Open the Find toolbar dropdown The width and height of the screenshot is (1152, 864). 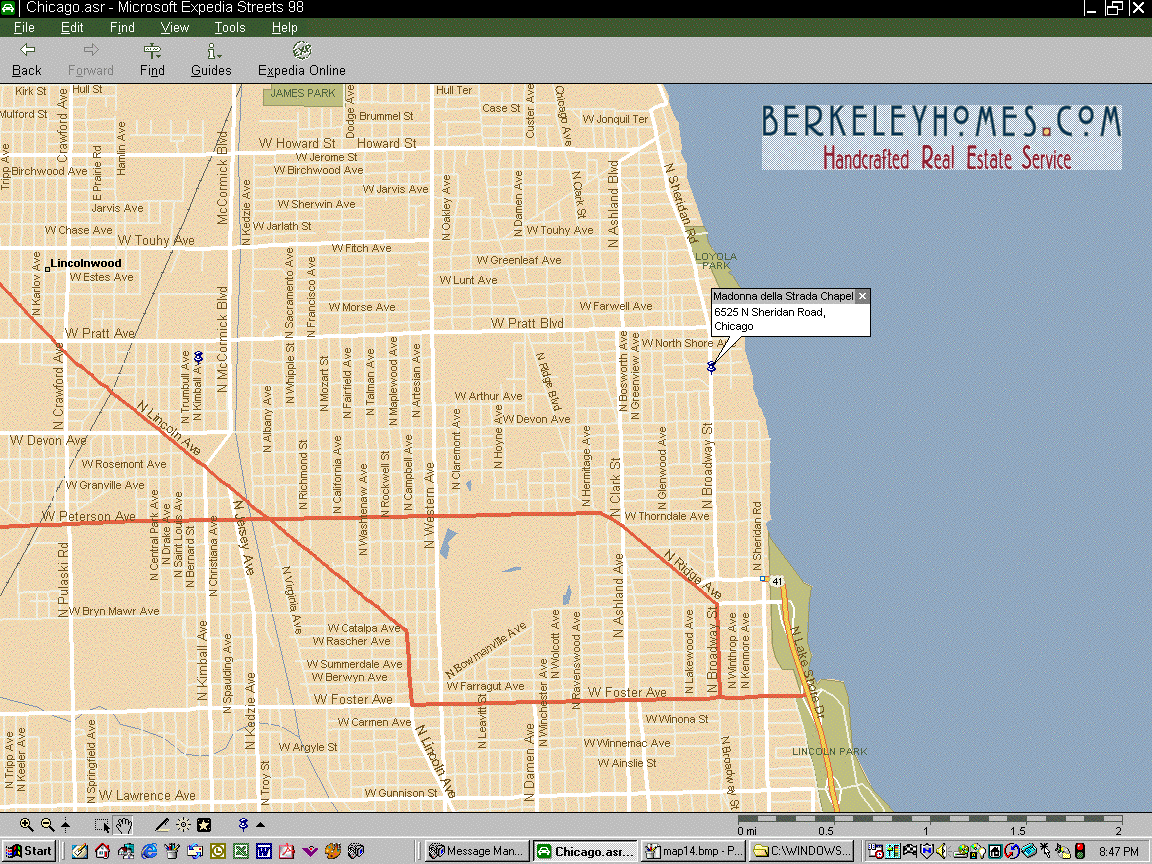pyautogui.click(x=152, y=59)
